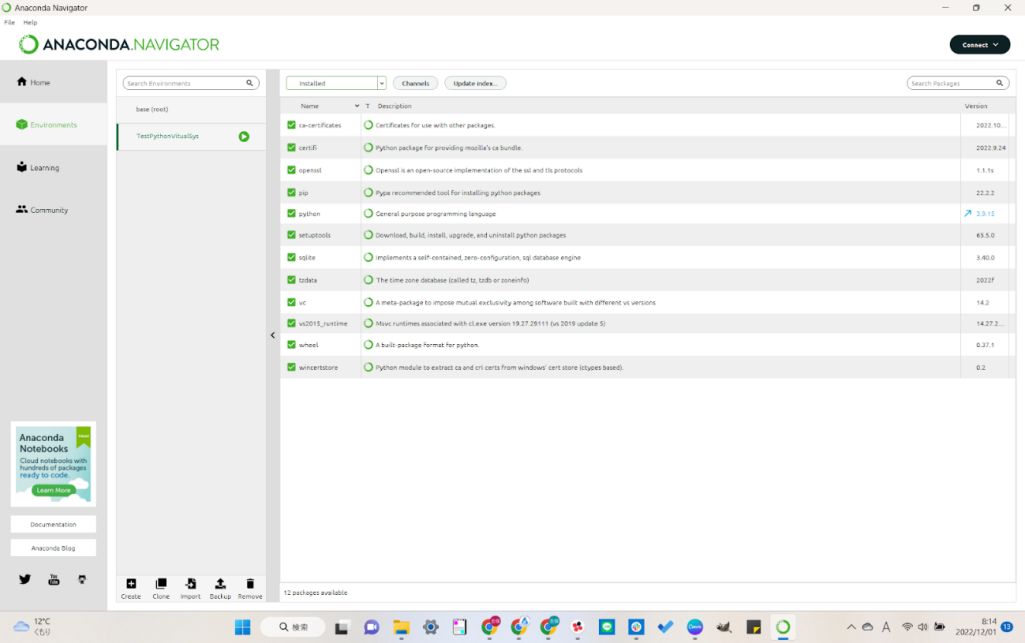Viewport: 1025px width, 643px height.
Task: Open the Anaconda GitHub link icon
Action: pos(82,580)
